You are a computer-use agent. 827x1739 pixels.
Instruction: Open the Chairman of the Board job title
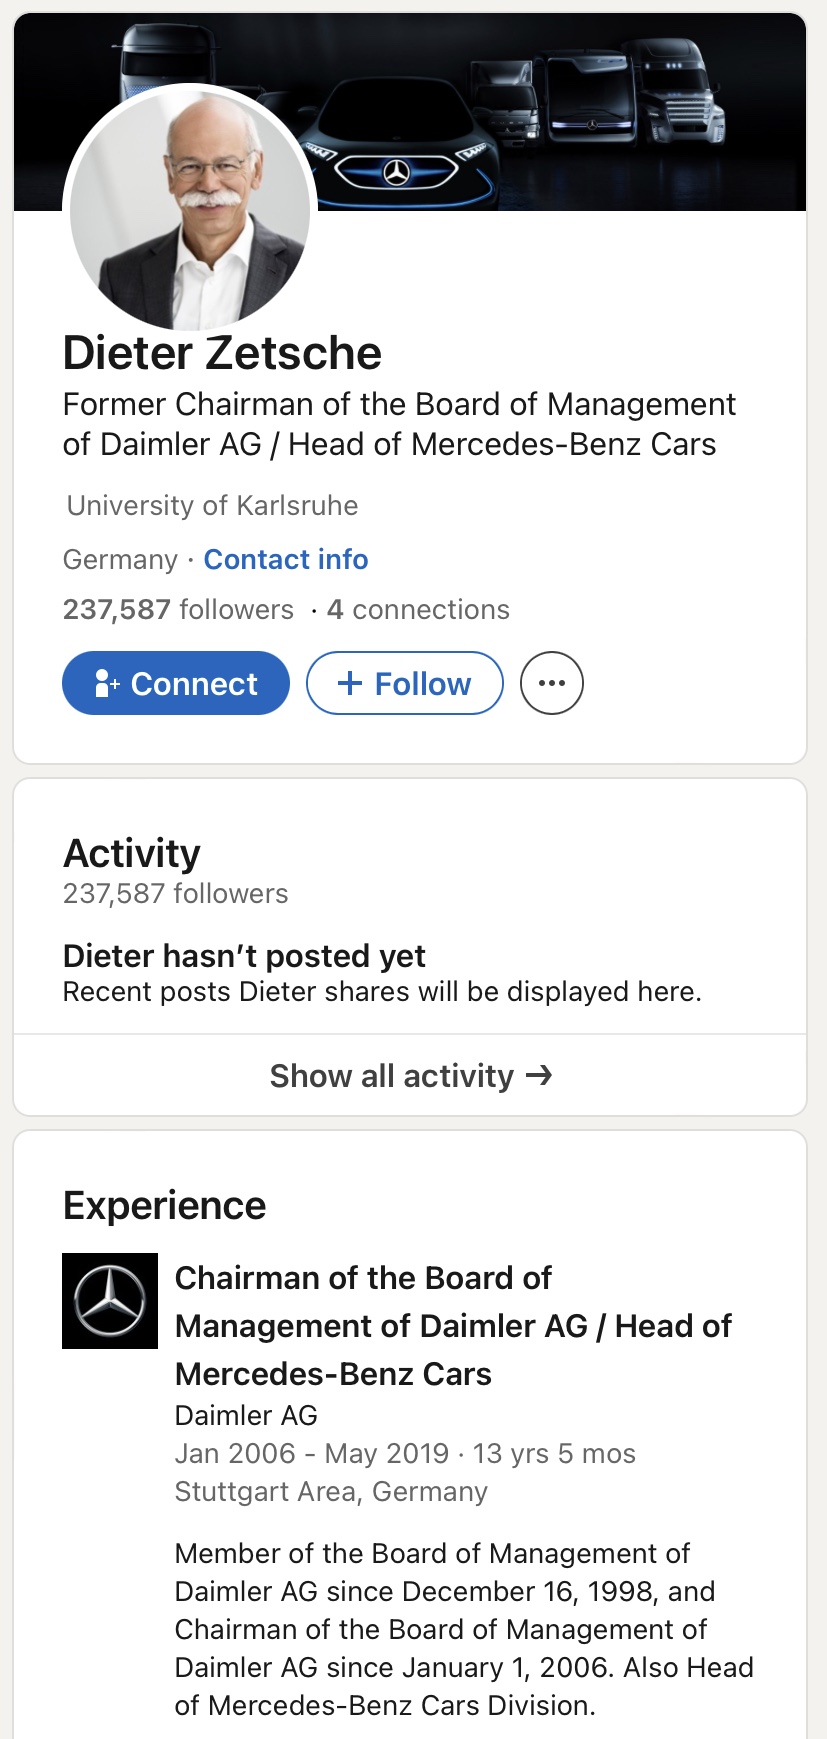[453, 1326]
